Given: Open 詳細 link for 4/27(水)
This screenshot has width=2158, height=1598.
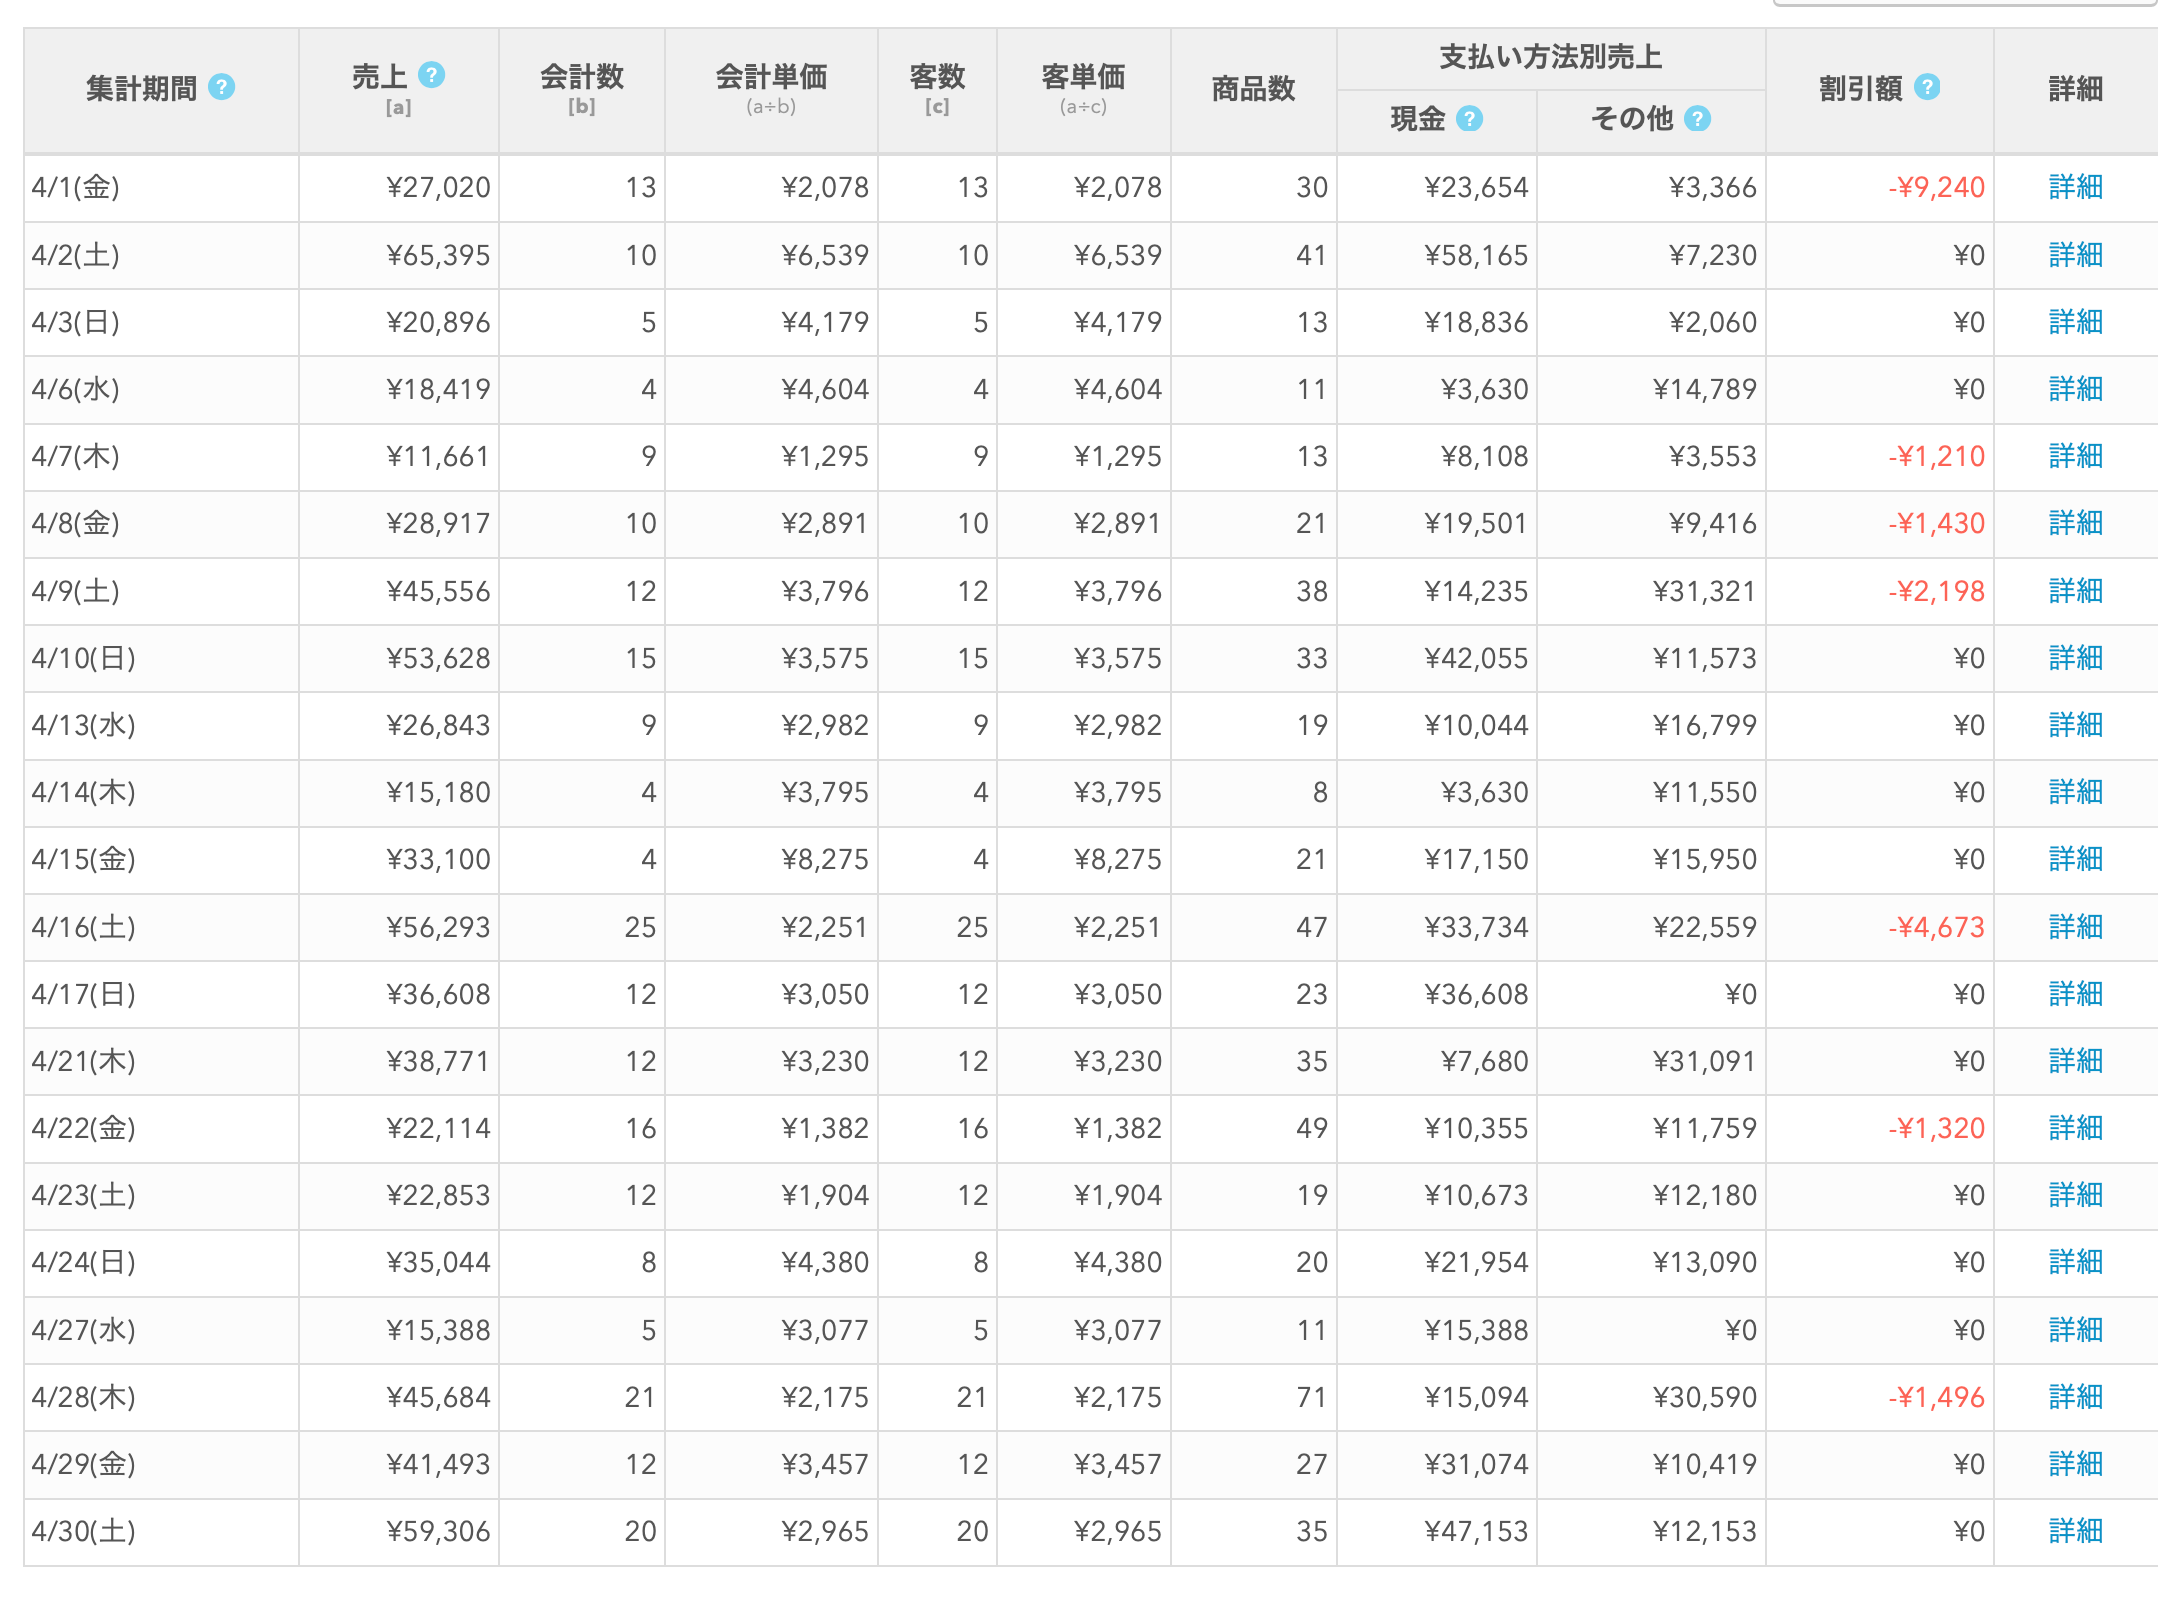Looking at the screenshot, I should tap(2075, 1330).
